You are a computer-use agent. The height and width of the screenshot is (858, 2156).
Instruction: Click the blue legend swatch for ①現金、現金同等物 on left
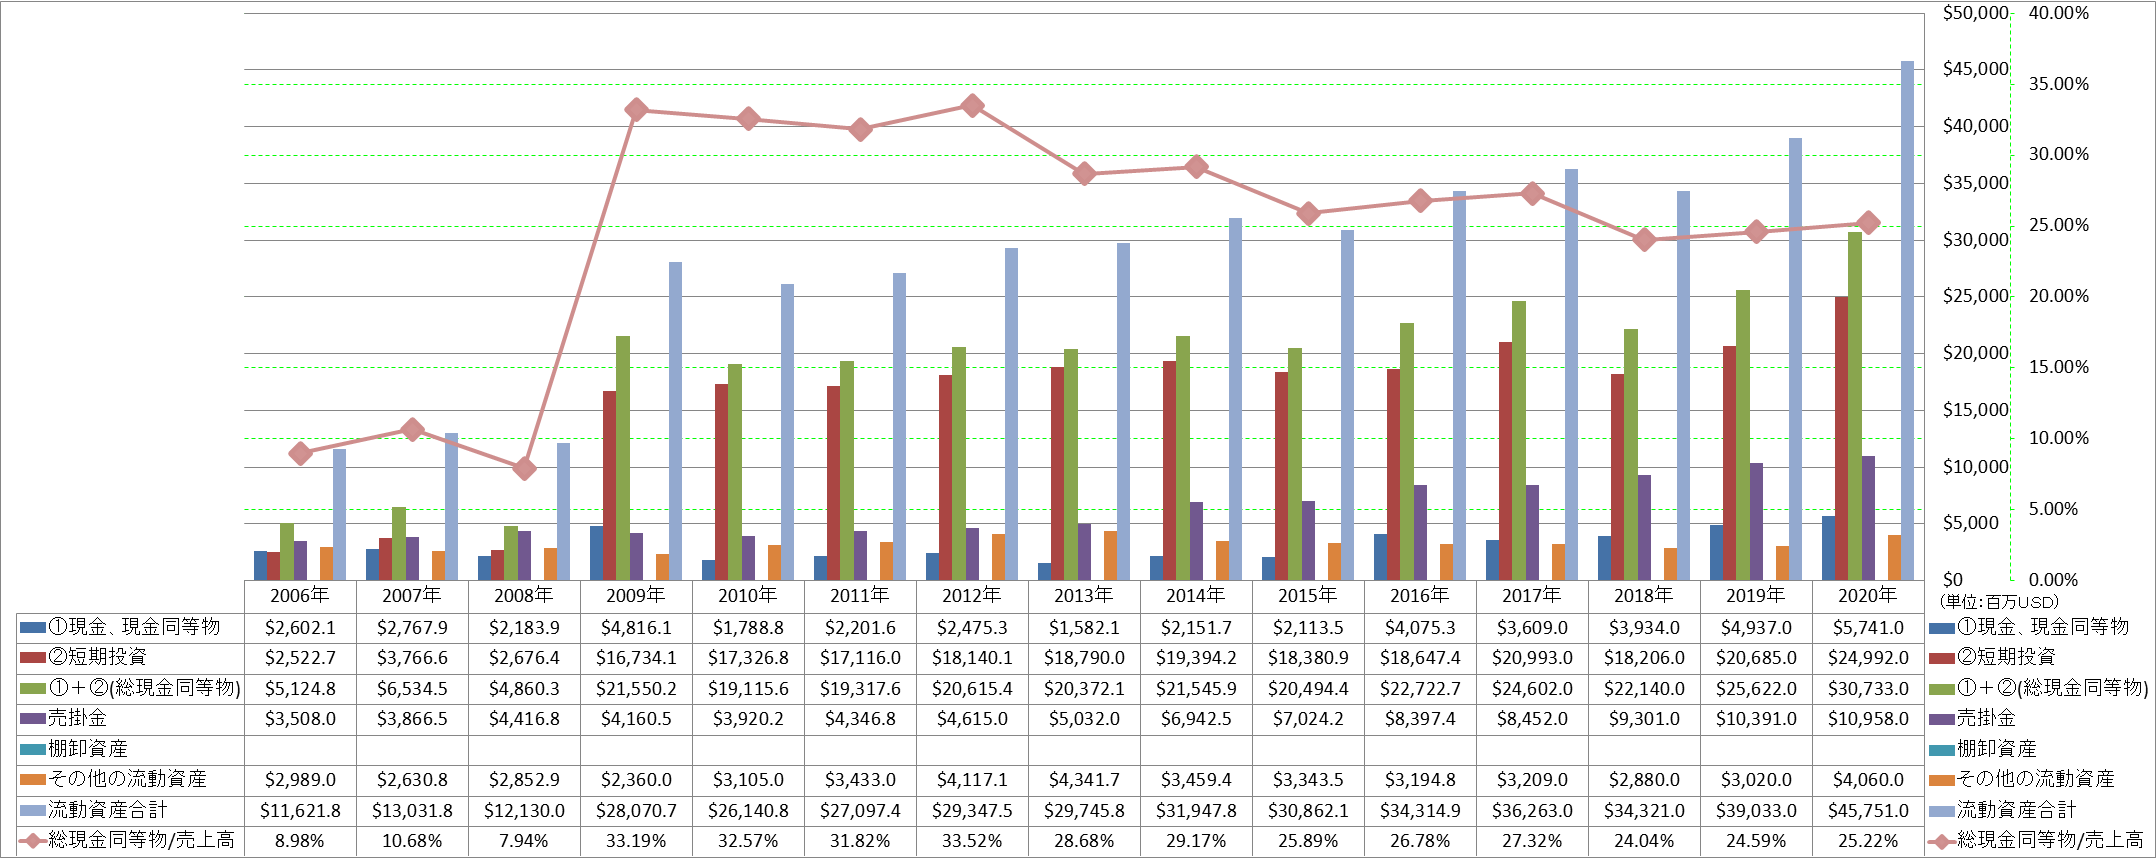tap(34, 628)
